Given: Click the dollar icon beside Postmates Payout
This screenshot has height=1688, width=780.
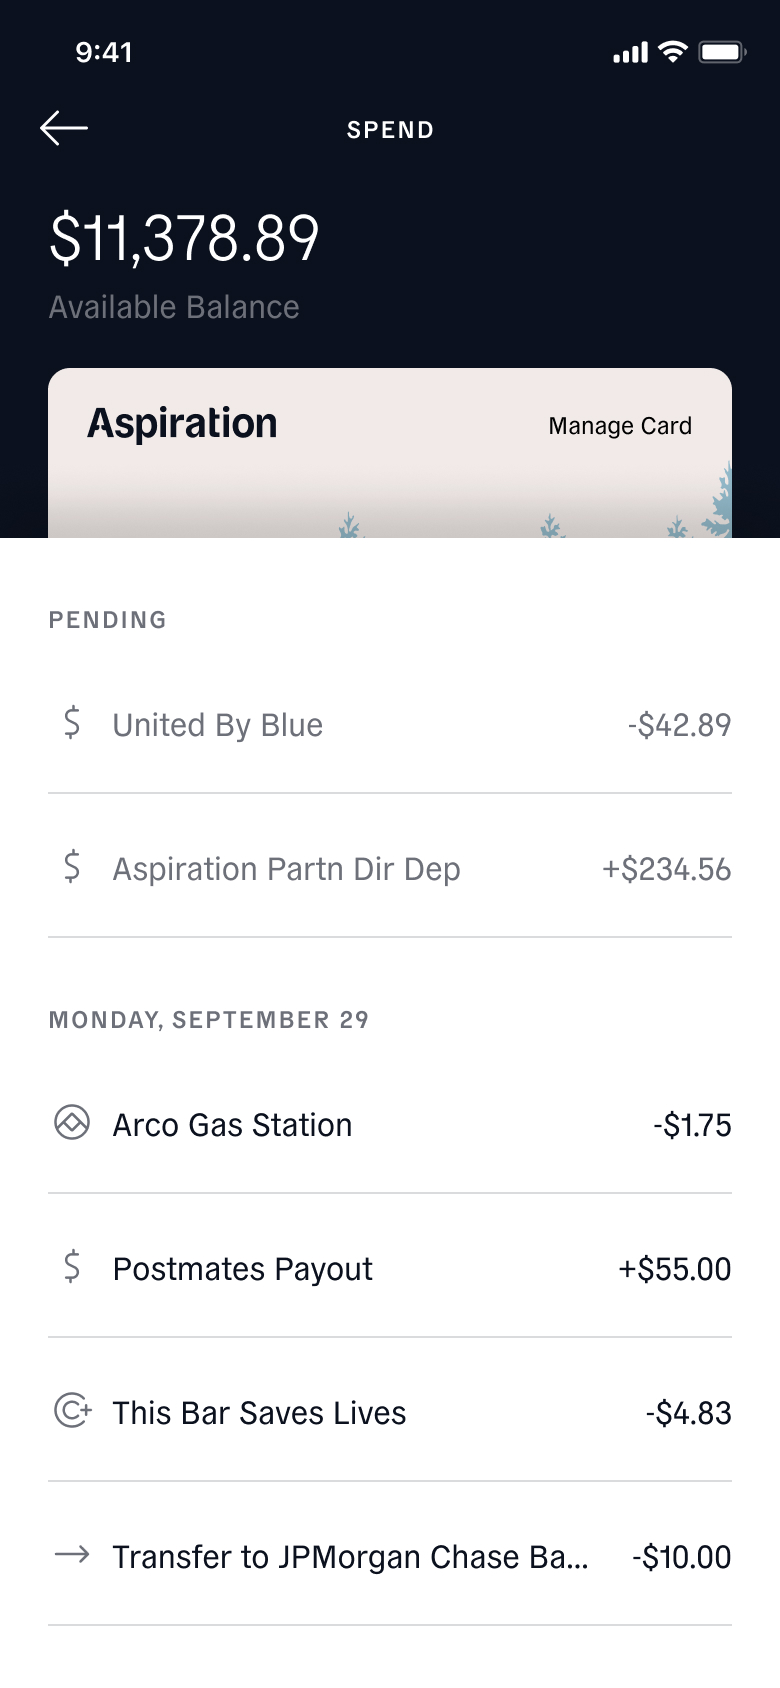Looking at the screenshot, I should pos(72,1266).
